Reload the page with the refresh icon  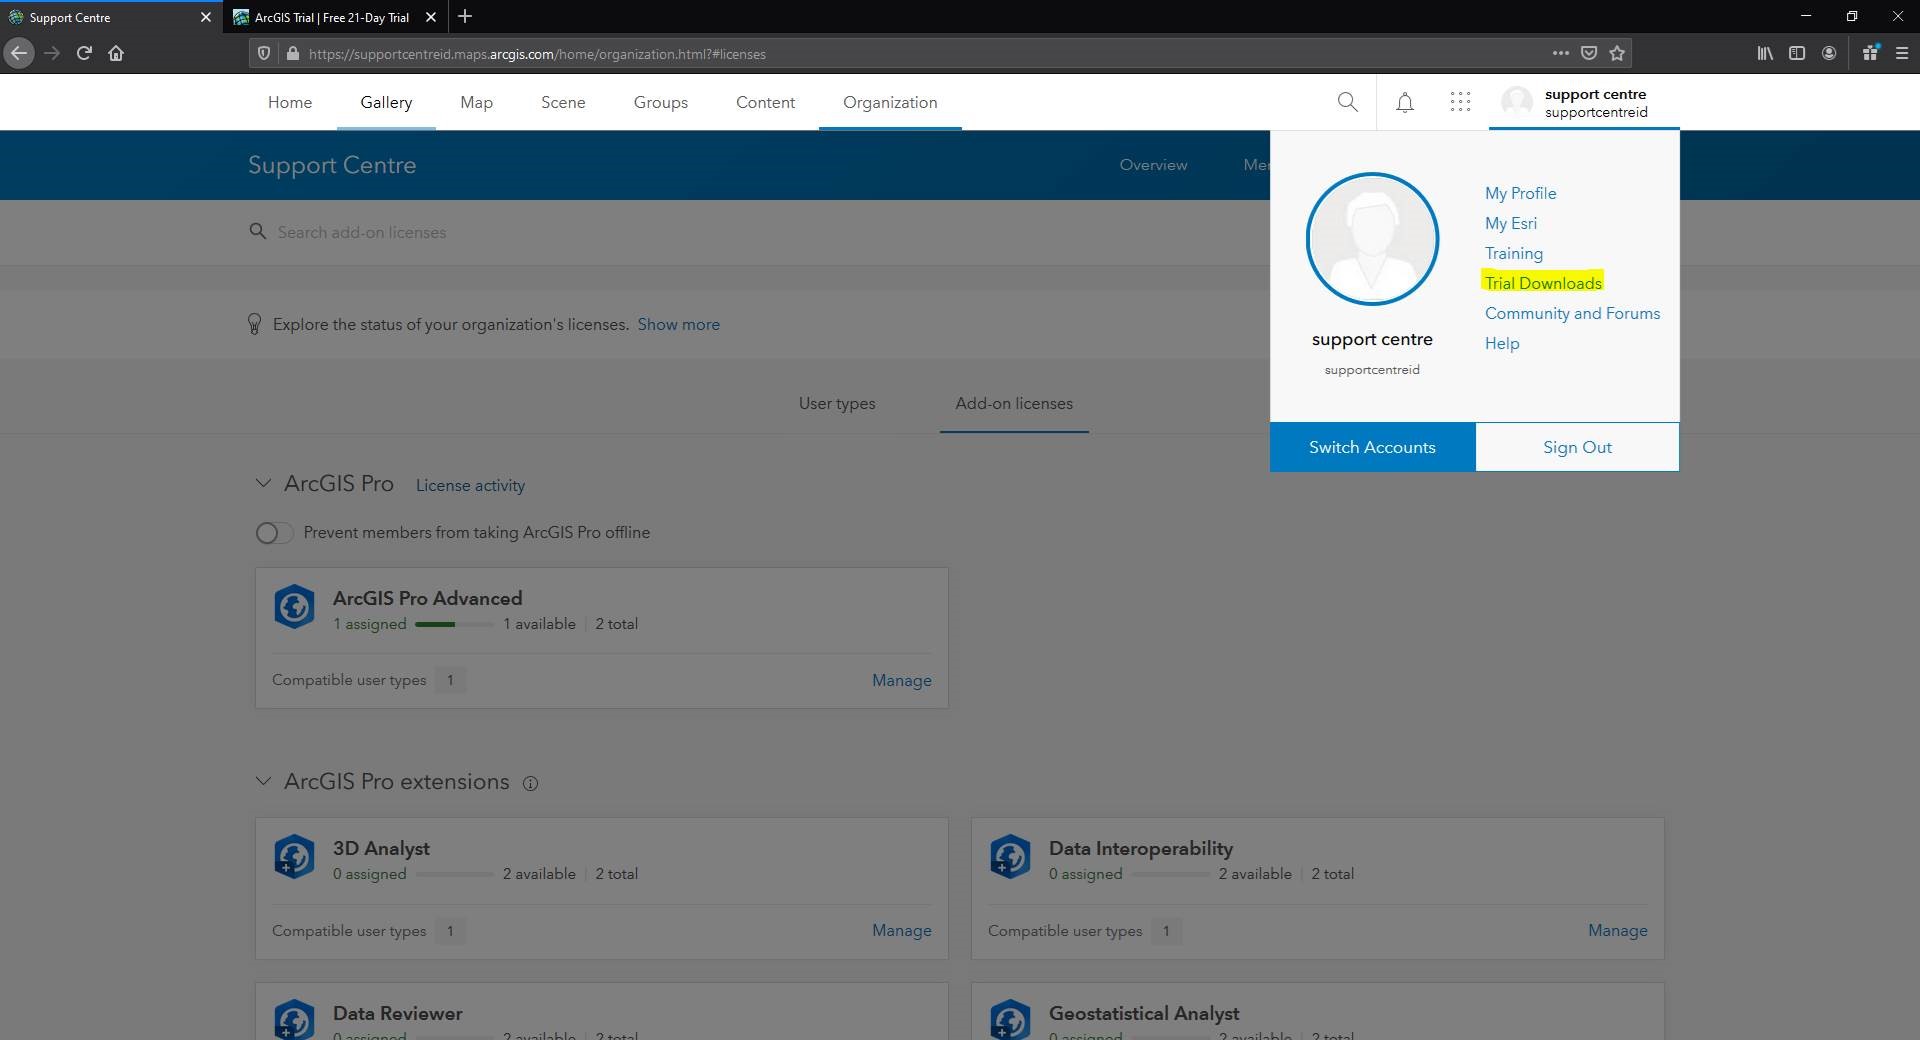tap(84, 53)
